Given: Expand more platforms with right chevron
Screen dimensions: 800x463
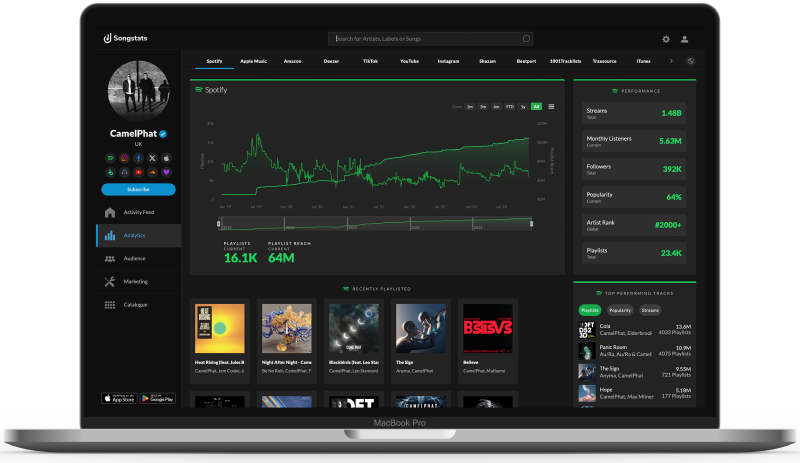Looking at the screenshot, I should [x=671, y=61].
